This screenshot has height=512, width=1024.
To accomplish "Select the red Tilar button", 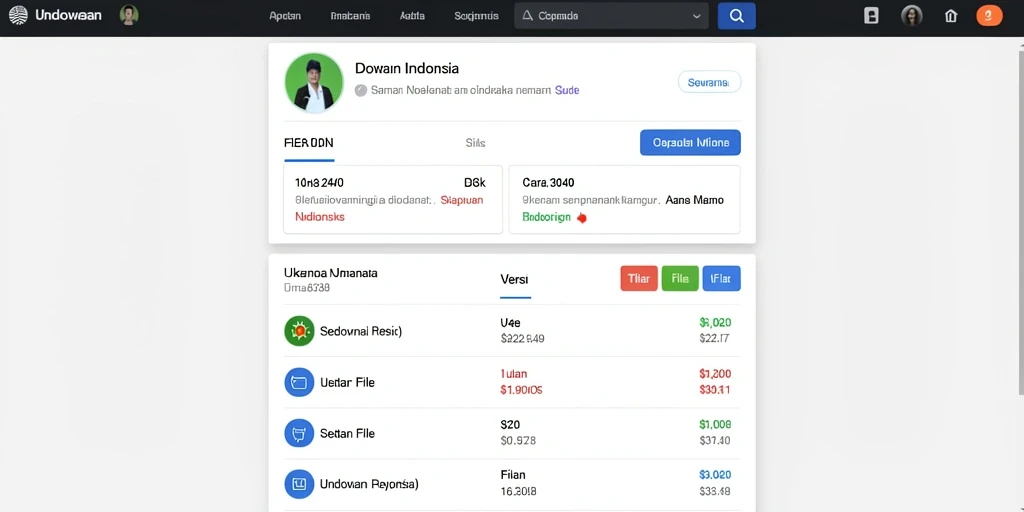I will click(639, 279).
